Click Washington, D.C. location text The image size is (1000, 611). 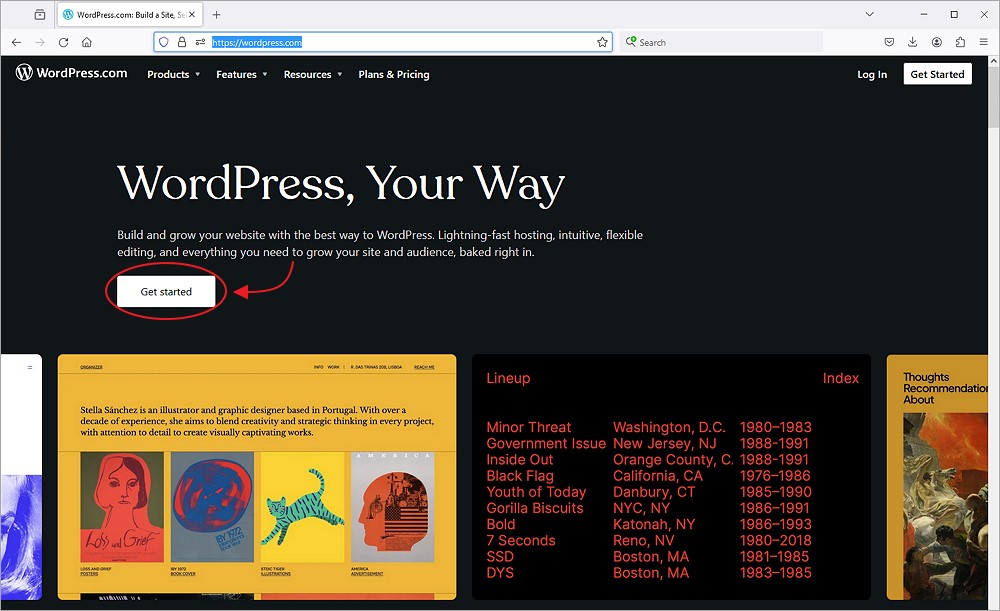pos(669,427)
